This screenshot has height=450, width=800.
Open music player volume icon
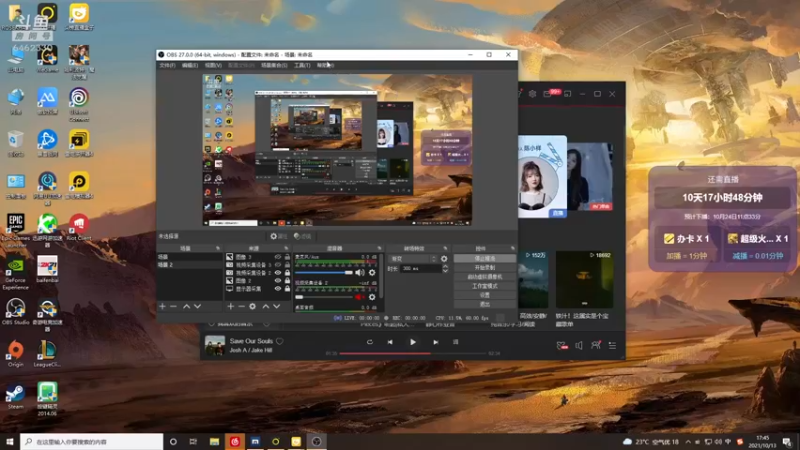pyautogui.click(x=579, y=345)
